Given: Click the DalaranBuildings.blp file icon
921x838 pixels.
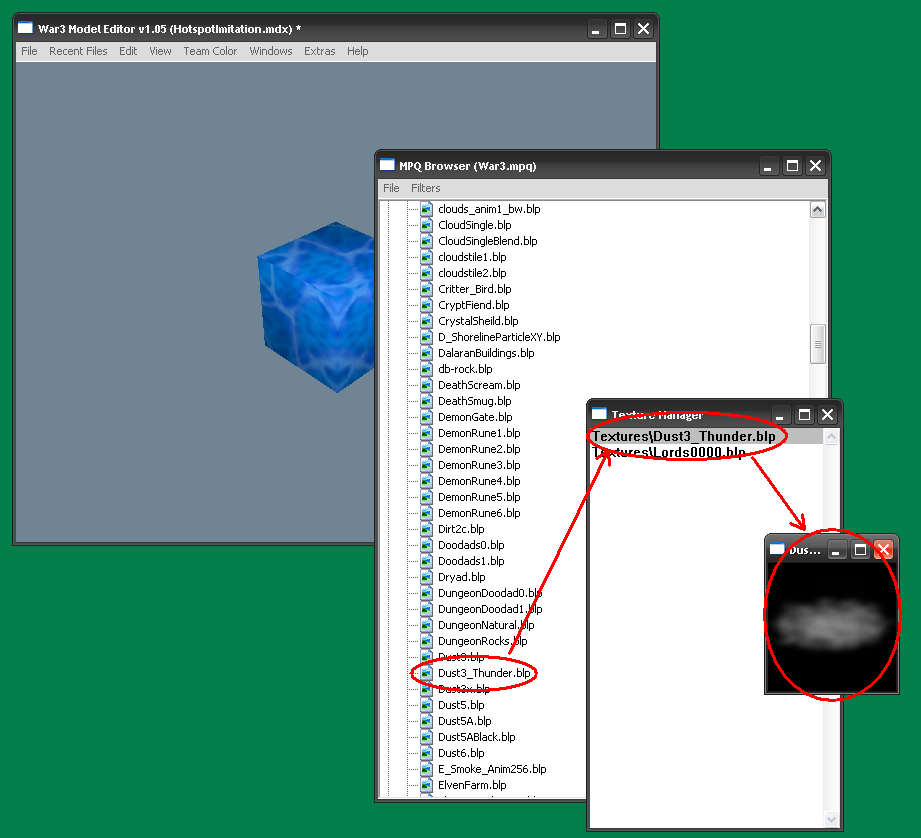Looking at the screenshot, I should (427, 353).
